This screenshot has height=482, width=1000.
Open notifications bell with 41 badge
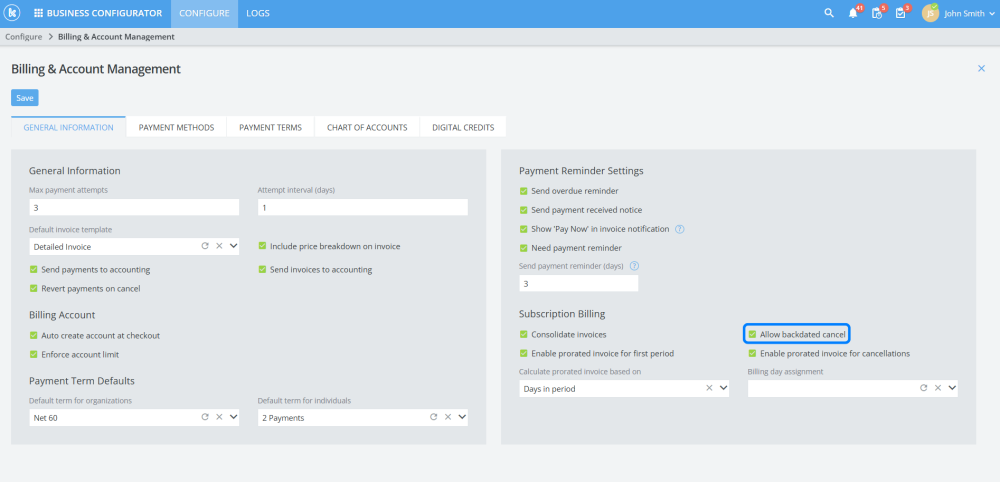[853, 13]
